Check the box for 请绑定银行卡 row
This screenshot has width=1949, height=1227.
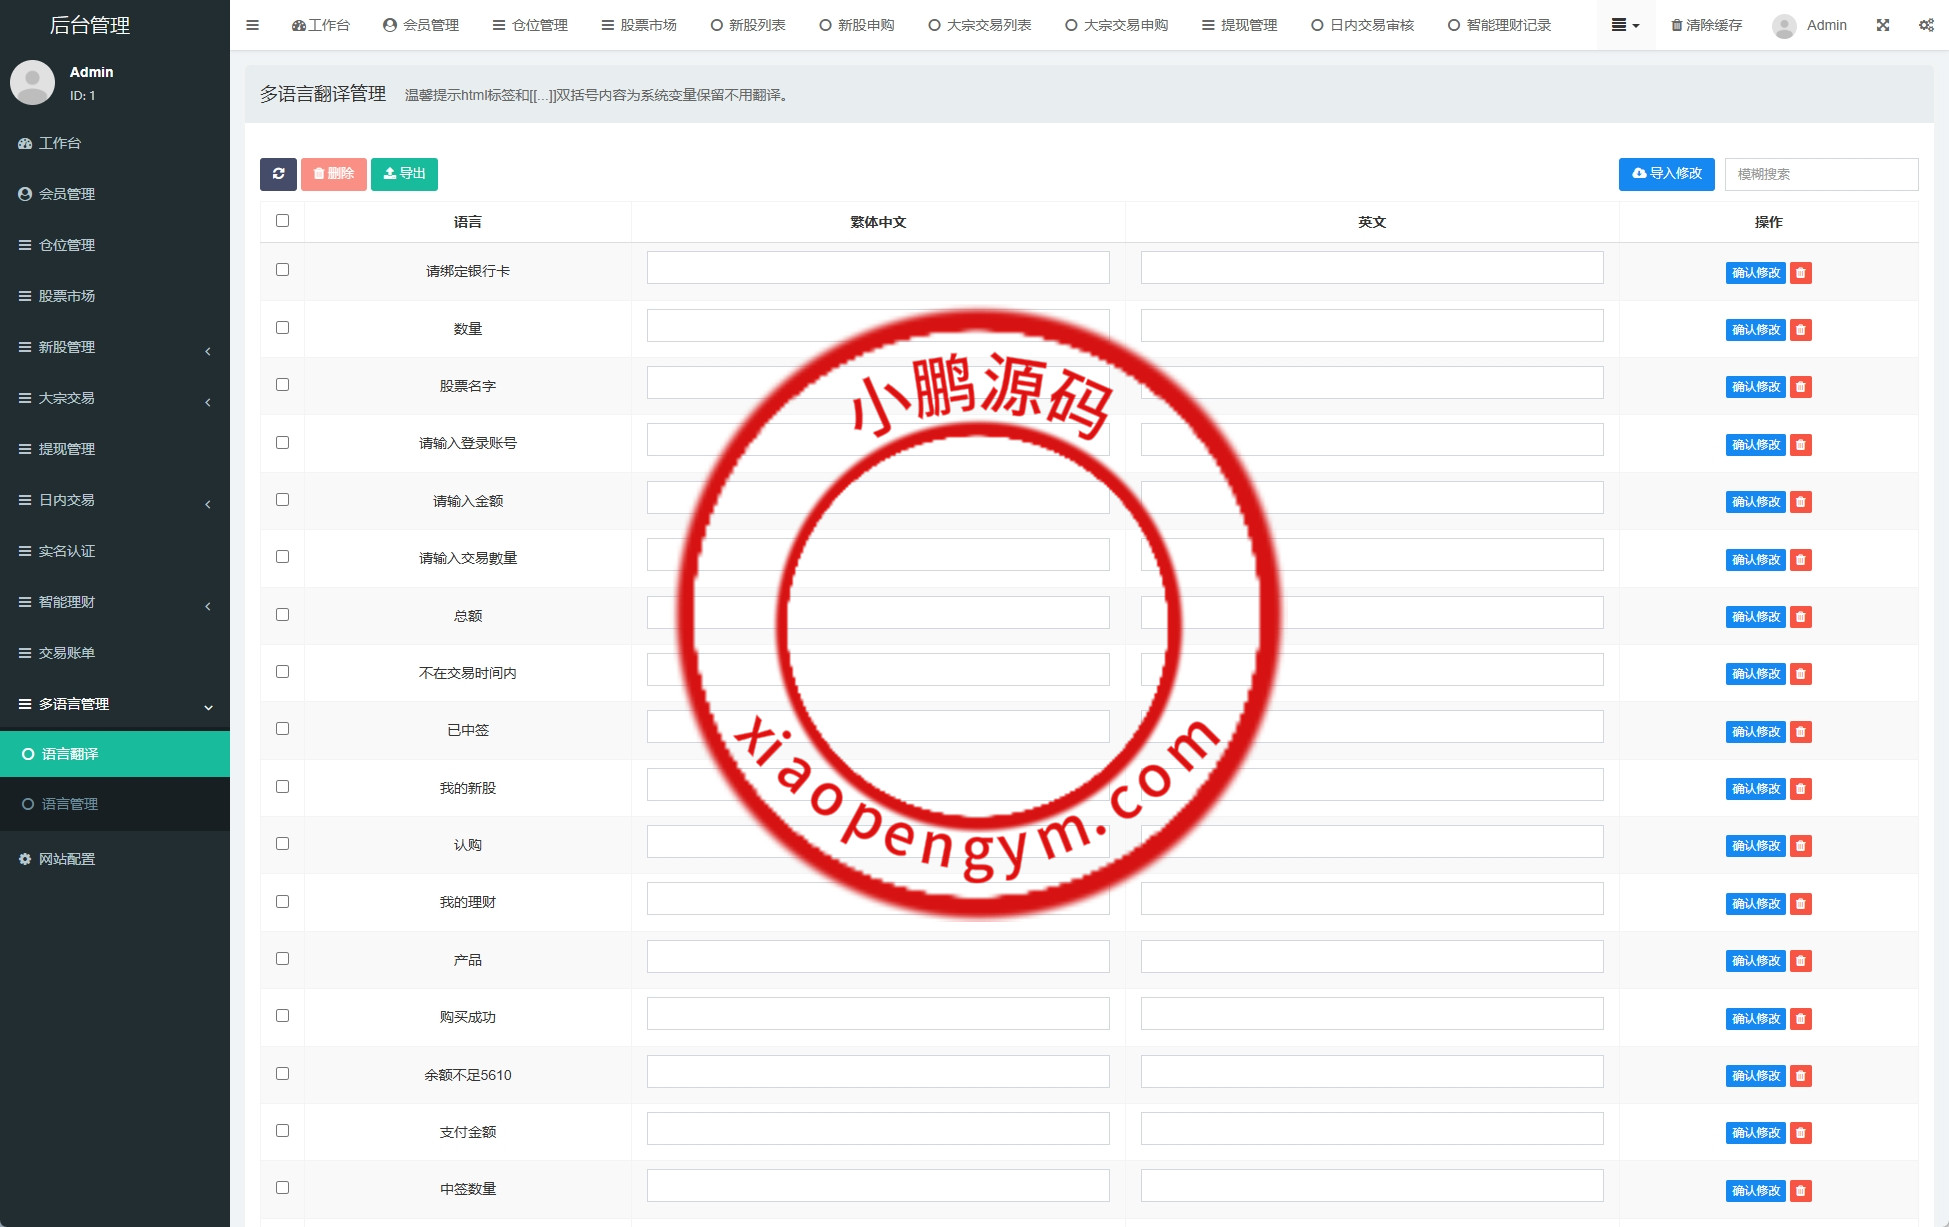[282, 269]
